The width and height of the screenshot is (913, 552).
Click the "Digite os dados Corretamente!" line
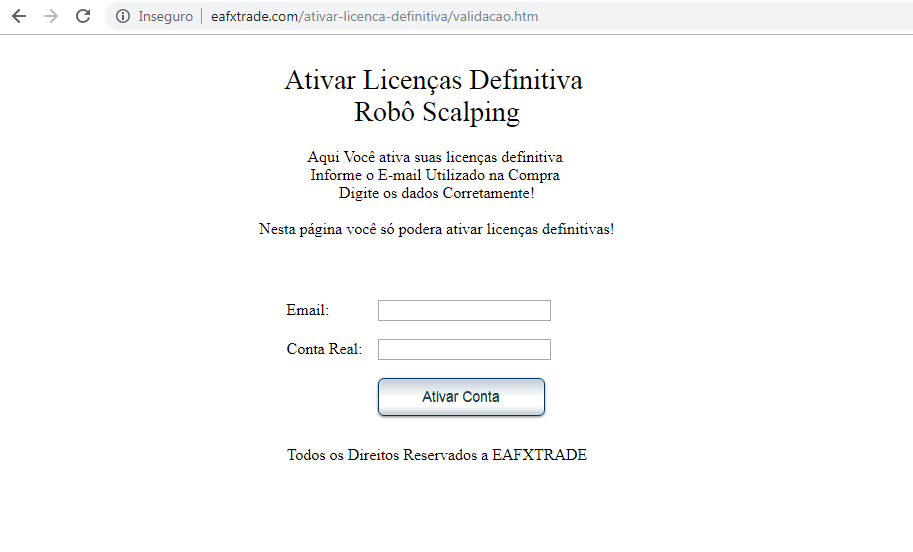436,193
